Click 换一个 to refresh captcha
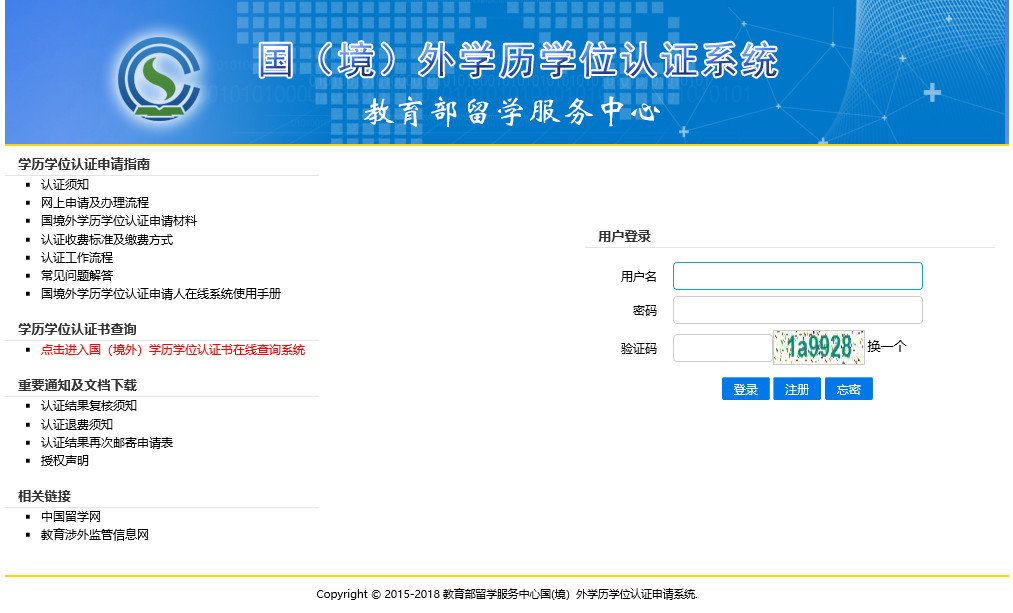This screenshot has width=1013, height=613. coord(886,347)
